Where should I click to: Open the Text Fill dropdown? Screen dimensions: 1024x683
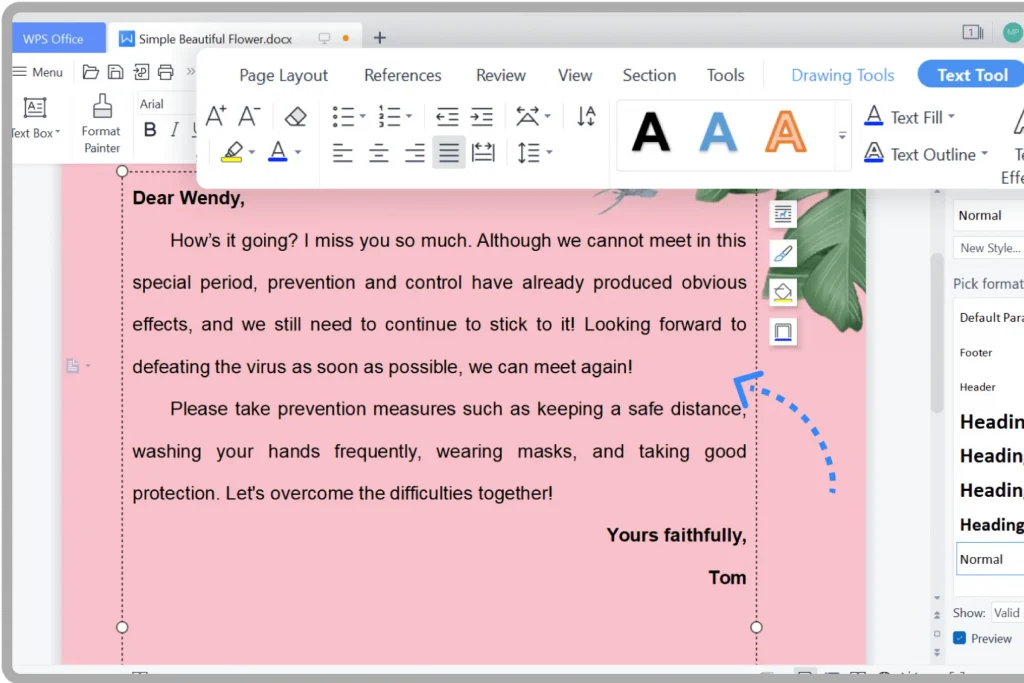(951, 117)
